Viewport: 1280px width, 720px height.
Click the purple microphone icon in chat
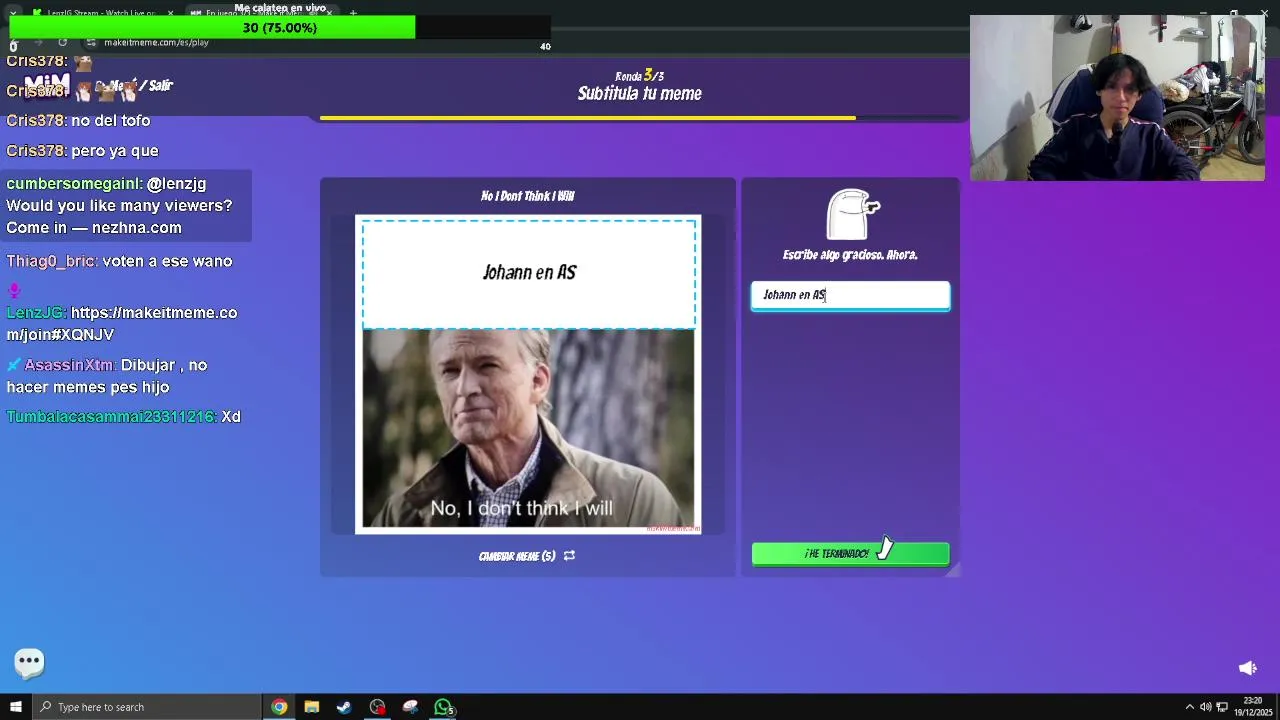tap(14, 291)
